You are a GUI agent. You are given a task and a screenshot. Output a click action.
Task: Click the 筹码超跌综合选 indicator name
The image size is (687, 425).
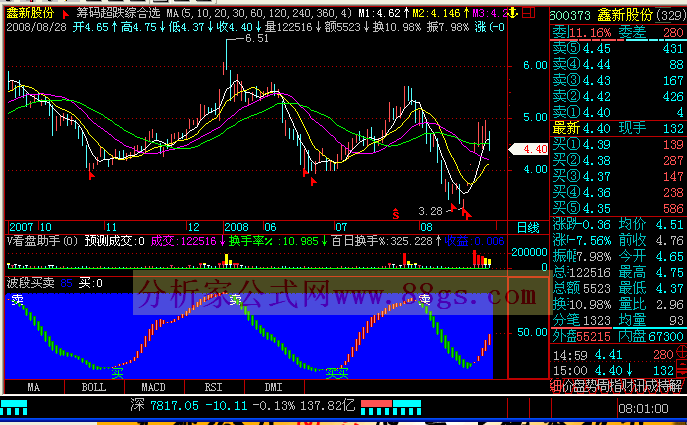pyautogui.click(x=119, y=14)
